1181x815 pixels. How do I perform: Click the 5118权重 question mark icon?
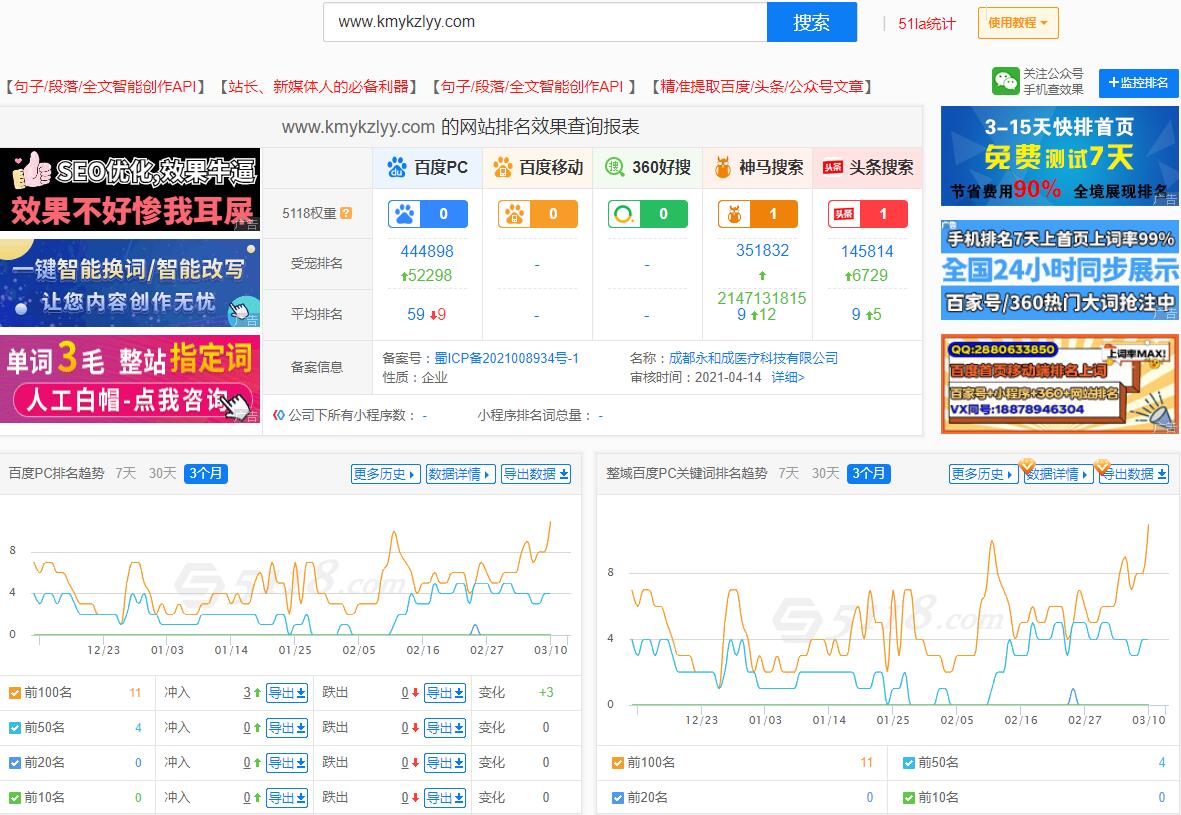tap(346, 213)
